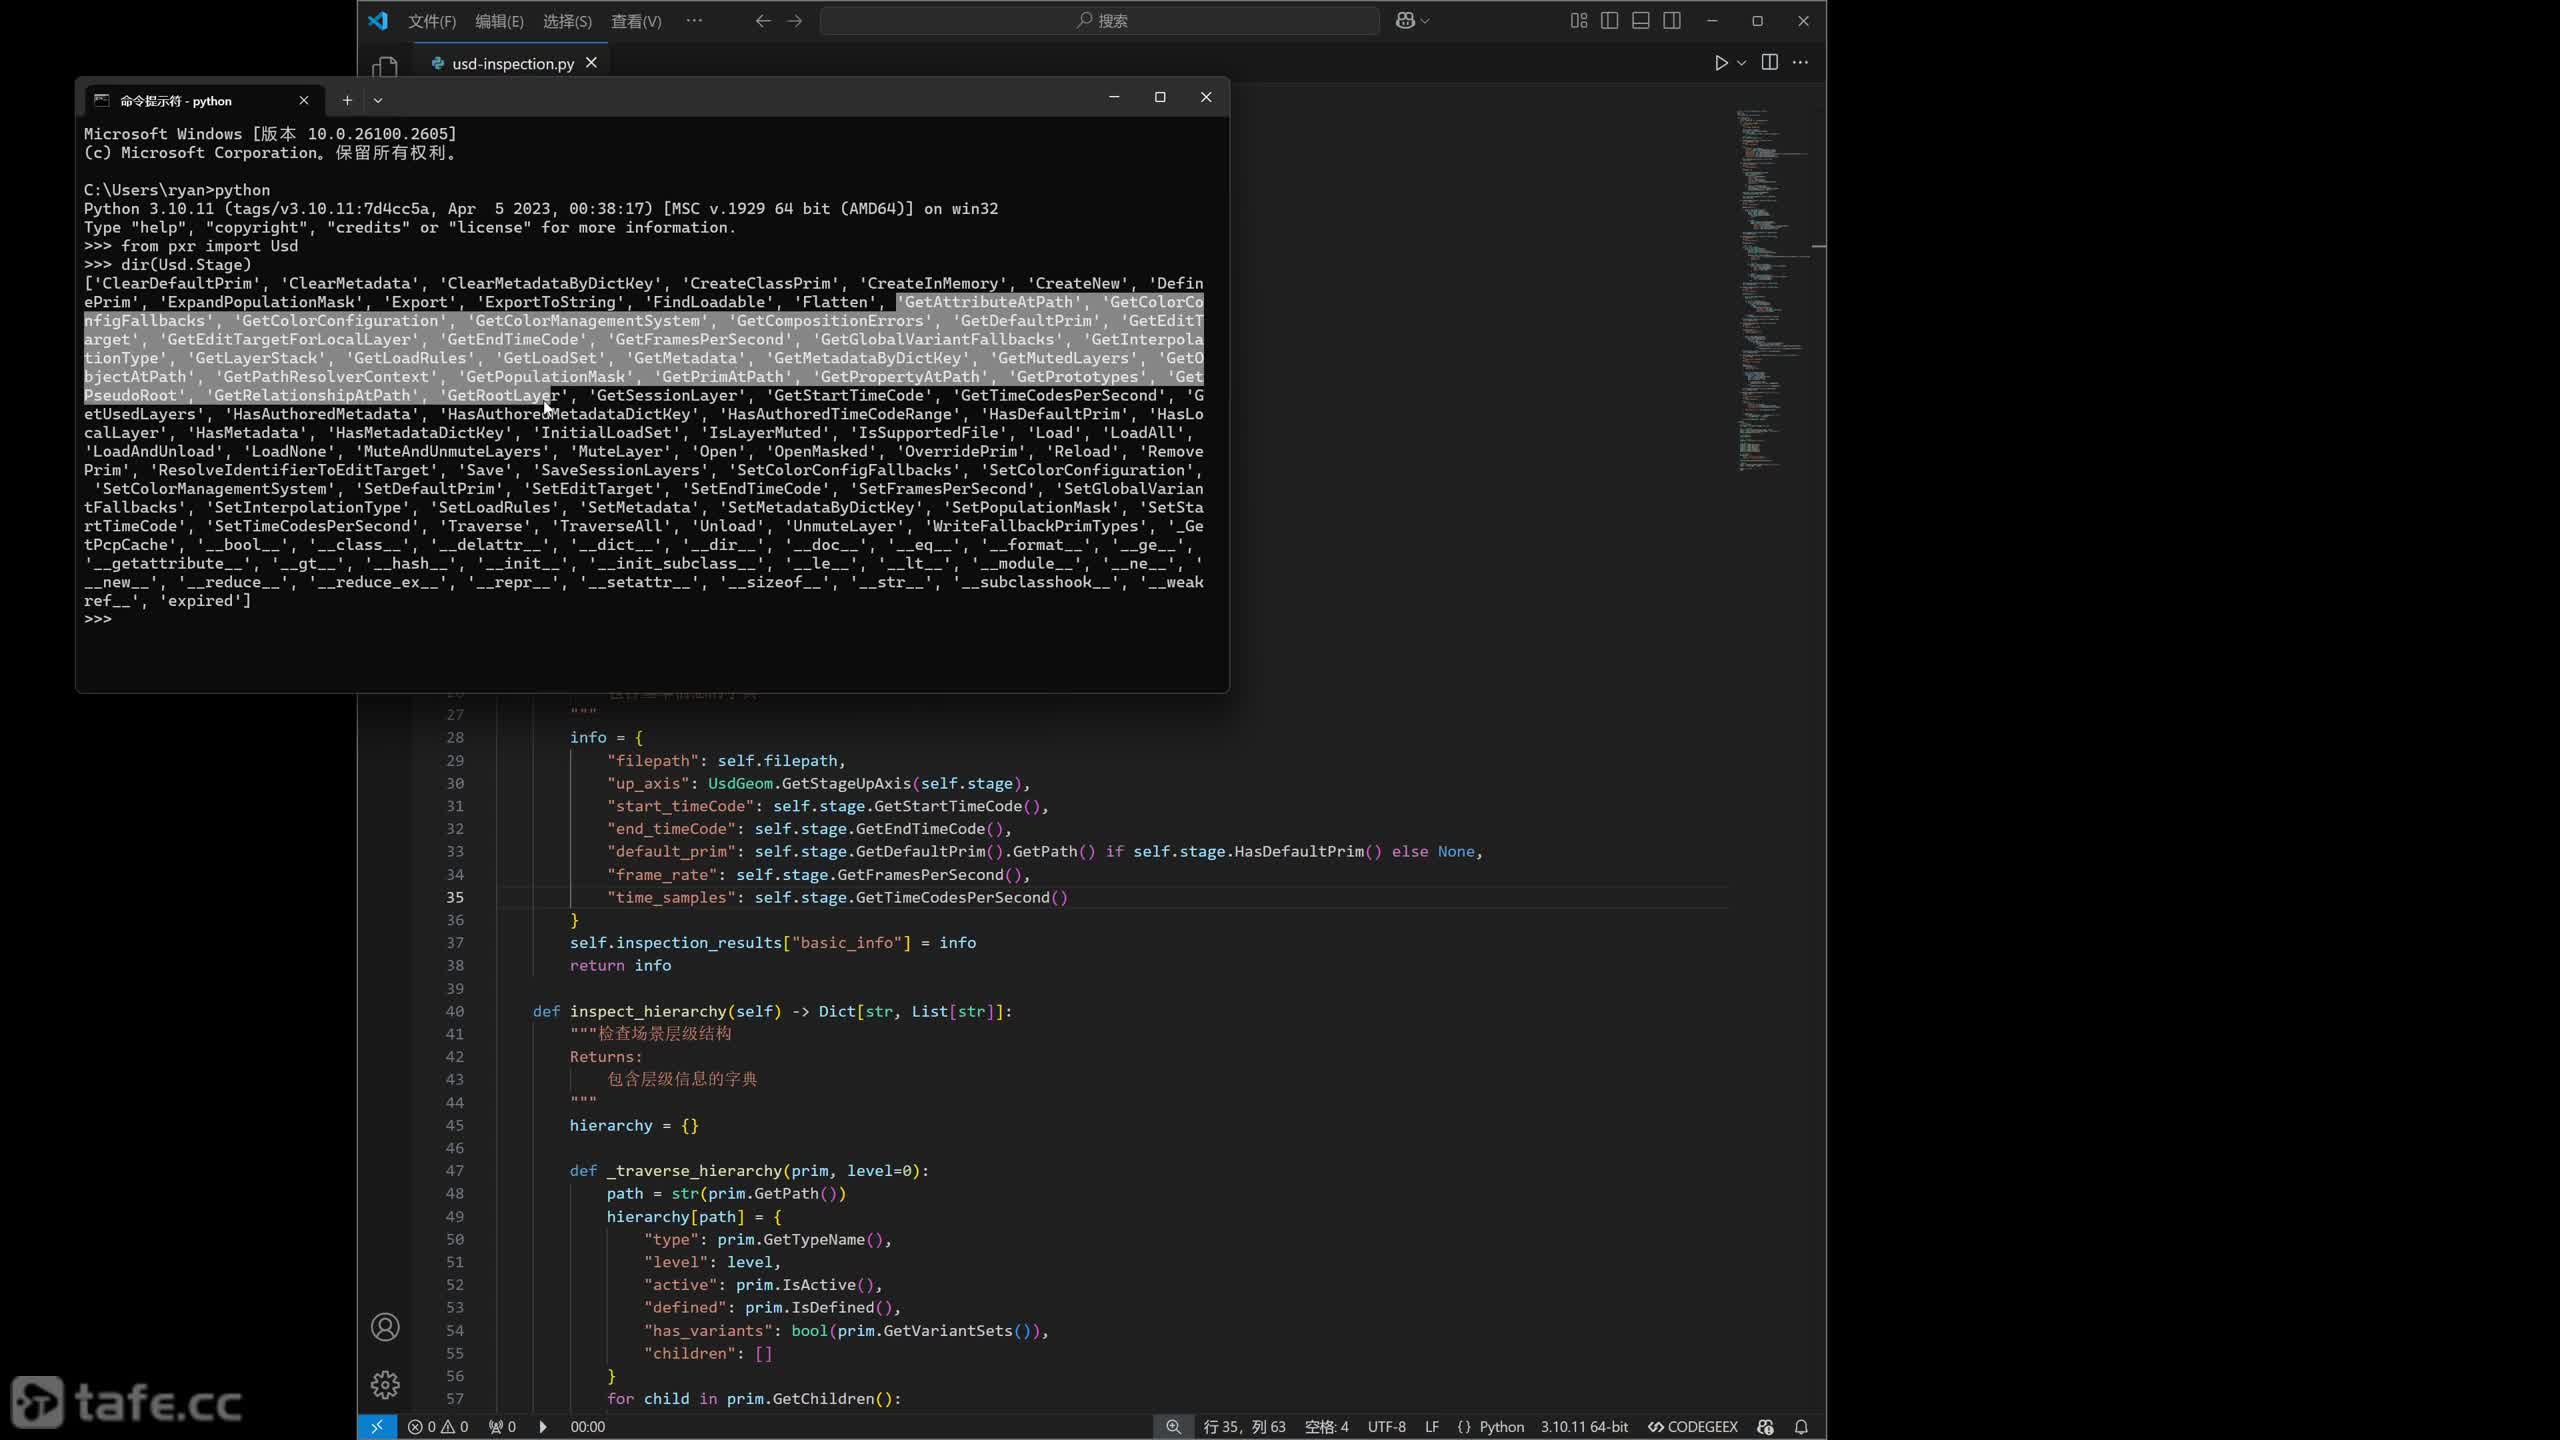Click 'return info' on line 38

tap(620, 965)
